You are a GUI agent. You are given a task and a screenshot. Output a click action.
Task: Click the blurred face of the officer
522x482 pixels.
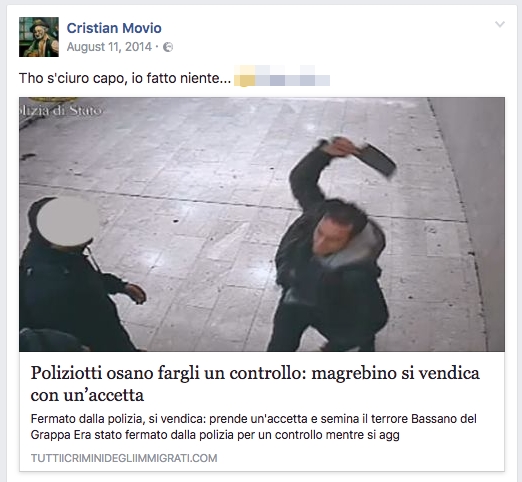click(x=68, y=221)
